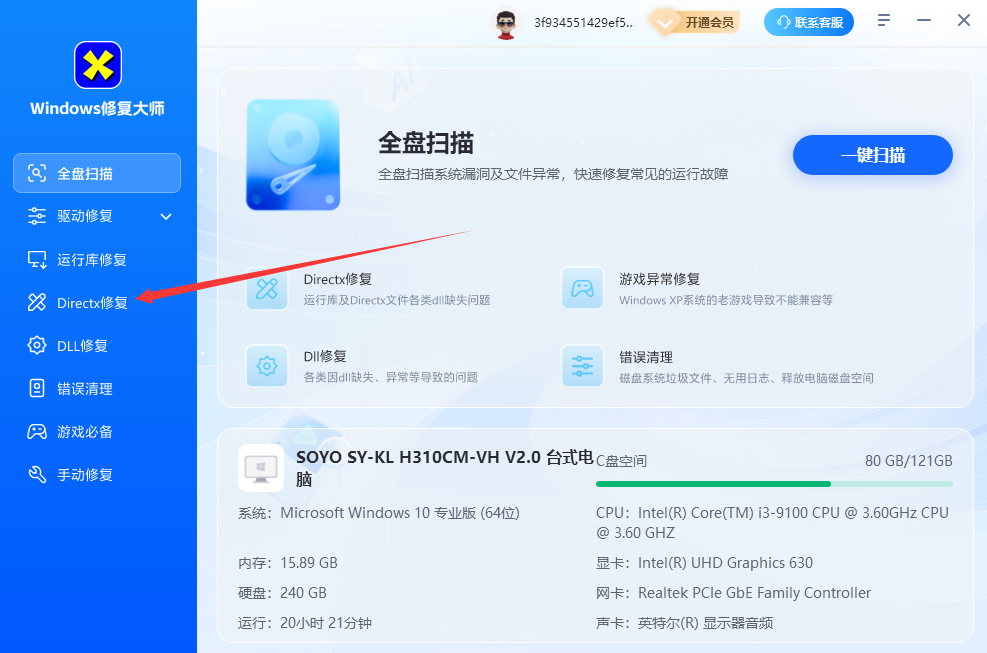
Task: Click the 错误清理 sidebar icon
Action: click(x=37, y=389)
